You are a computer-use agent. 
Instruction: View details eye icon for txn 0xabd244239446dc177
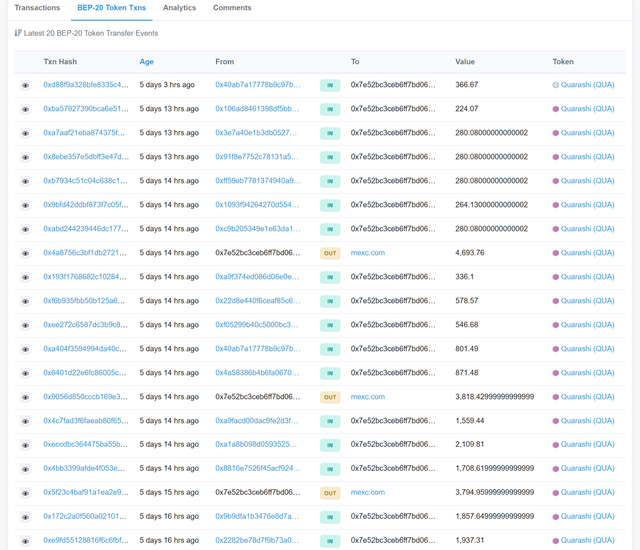pos(25,229)
